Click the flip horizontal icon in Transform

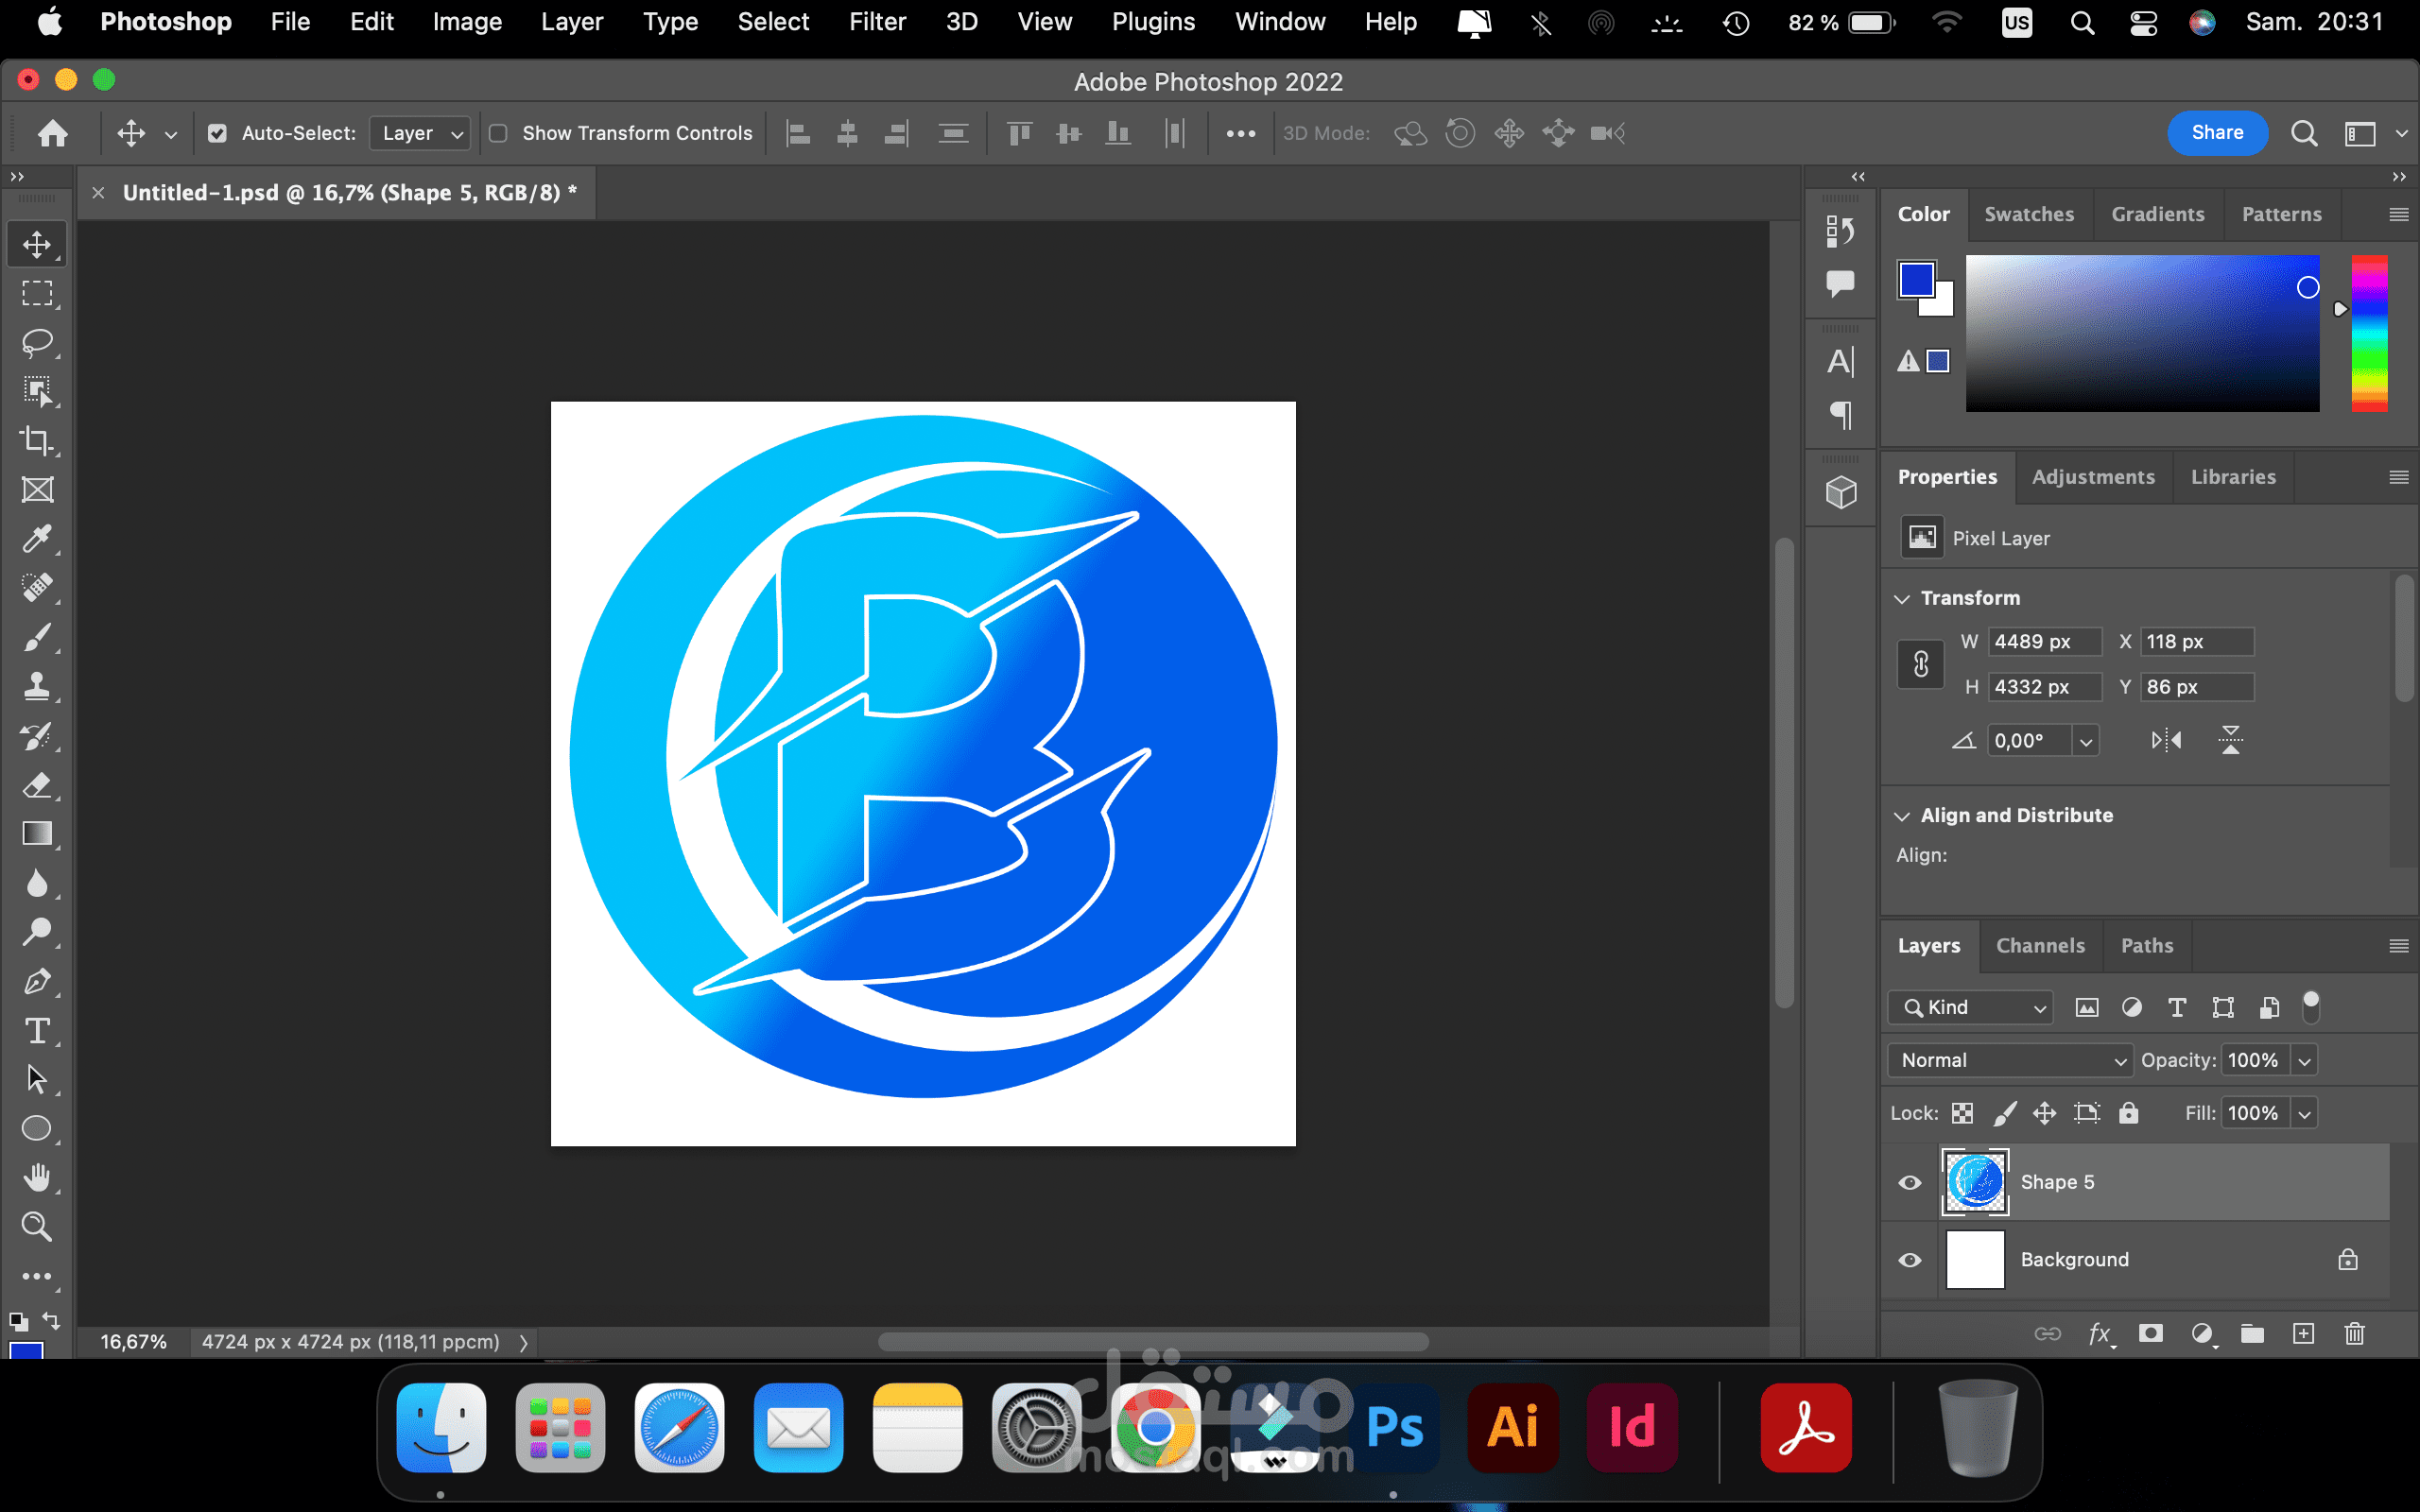2165,741
